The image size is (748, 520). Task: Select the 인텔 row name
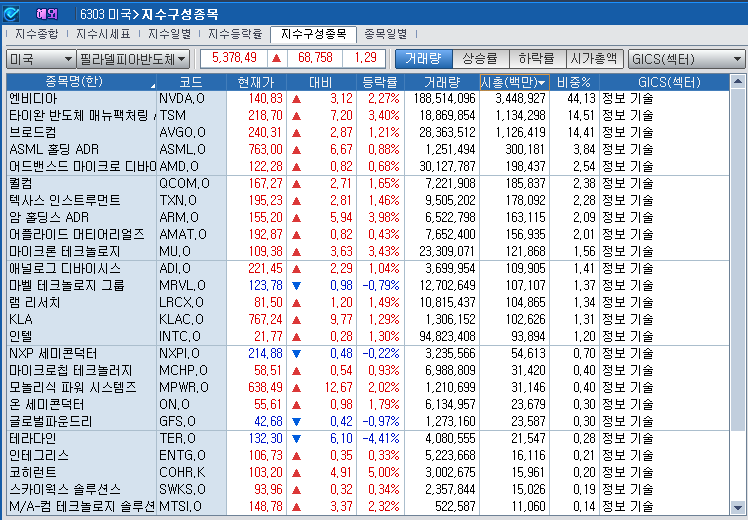(21, 336)
